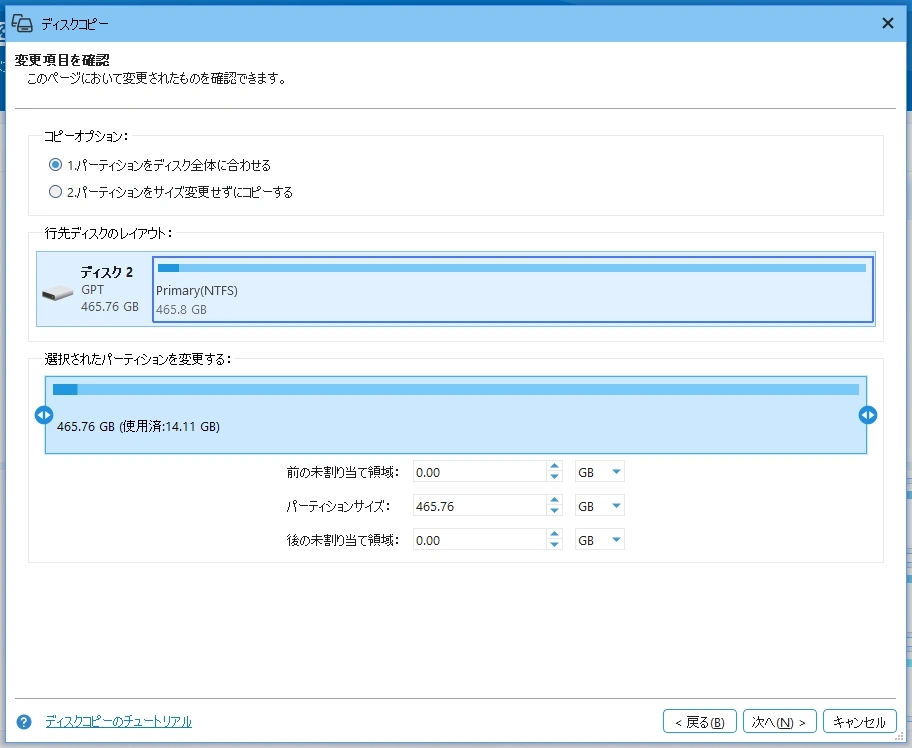912x748 pixels.
Task: Decrease 後の未割り当て領域 value with down arrow
Action: (x=554, y=544)
